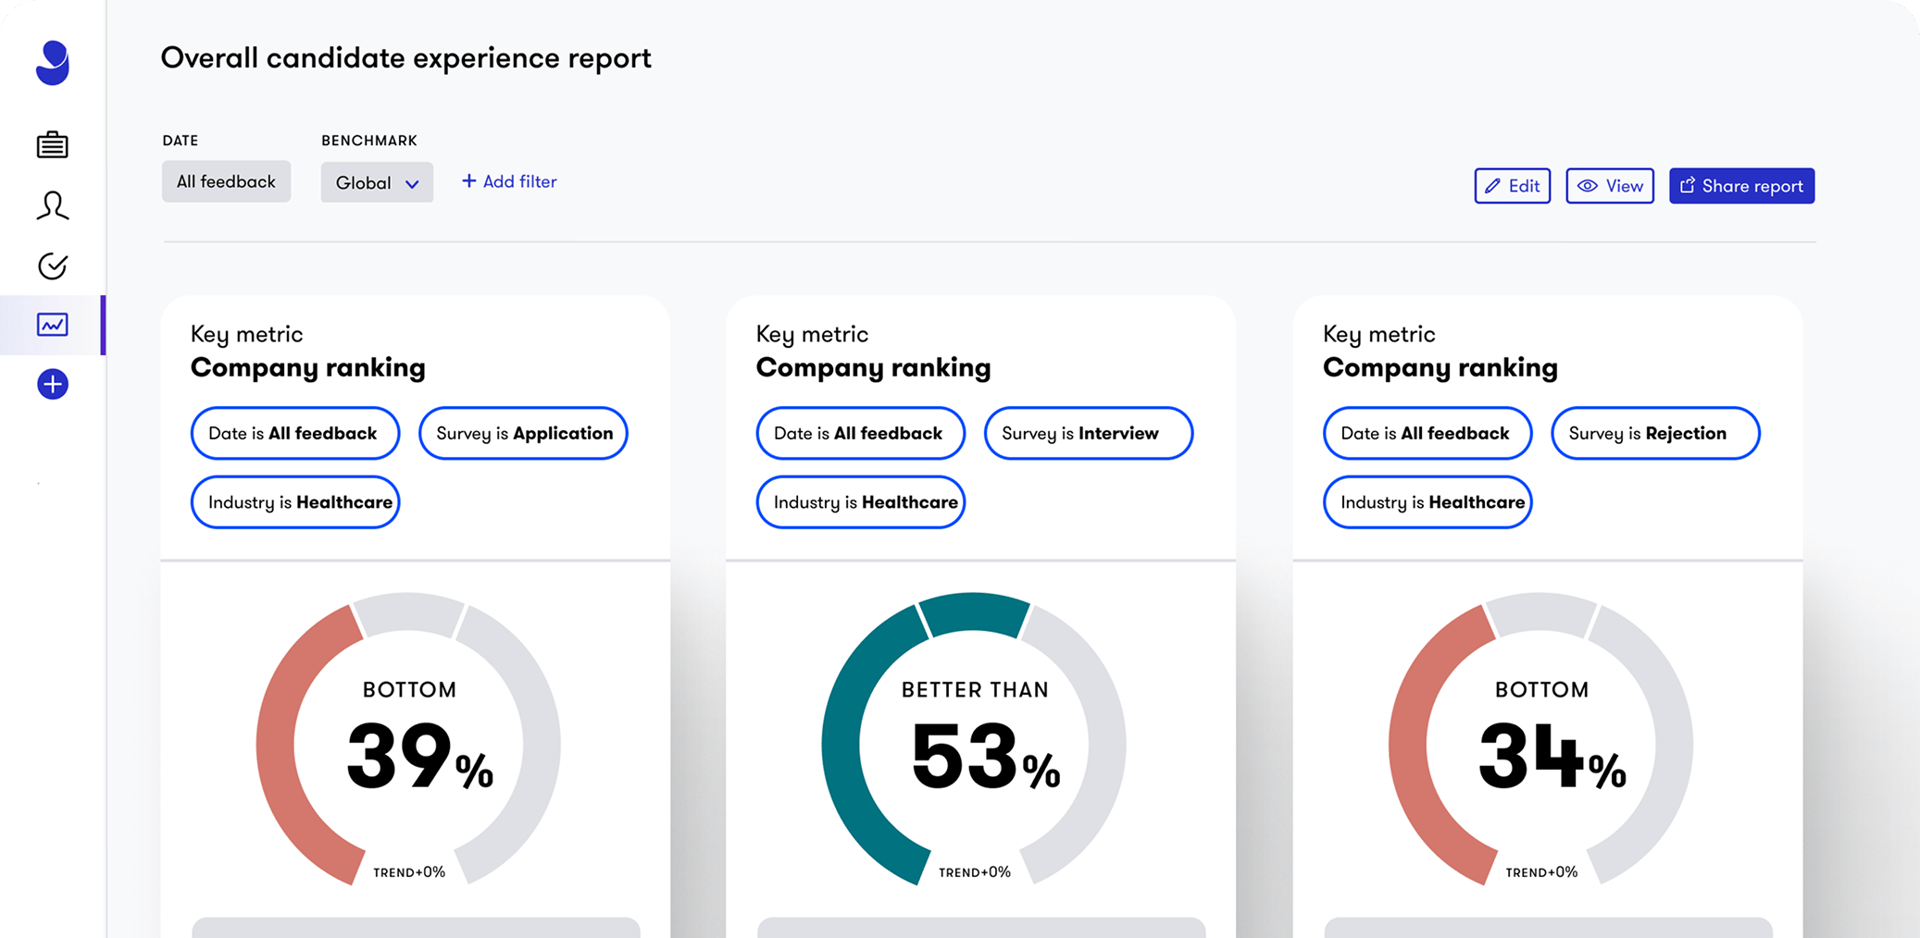Click the Bottom 34% donut gauge

click(x=1541, y=740)
